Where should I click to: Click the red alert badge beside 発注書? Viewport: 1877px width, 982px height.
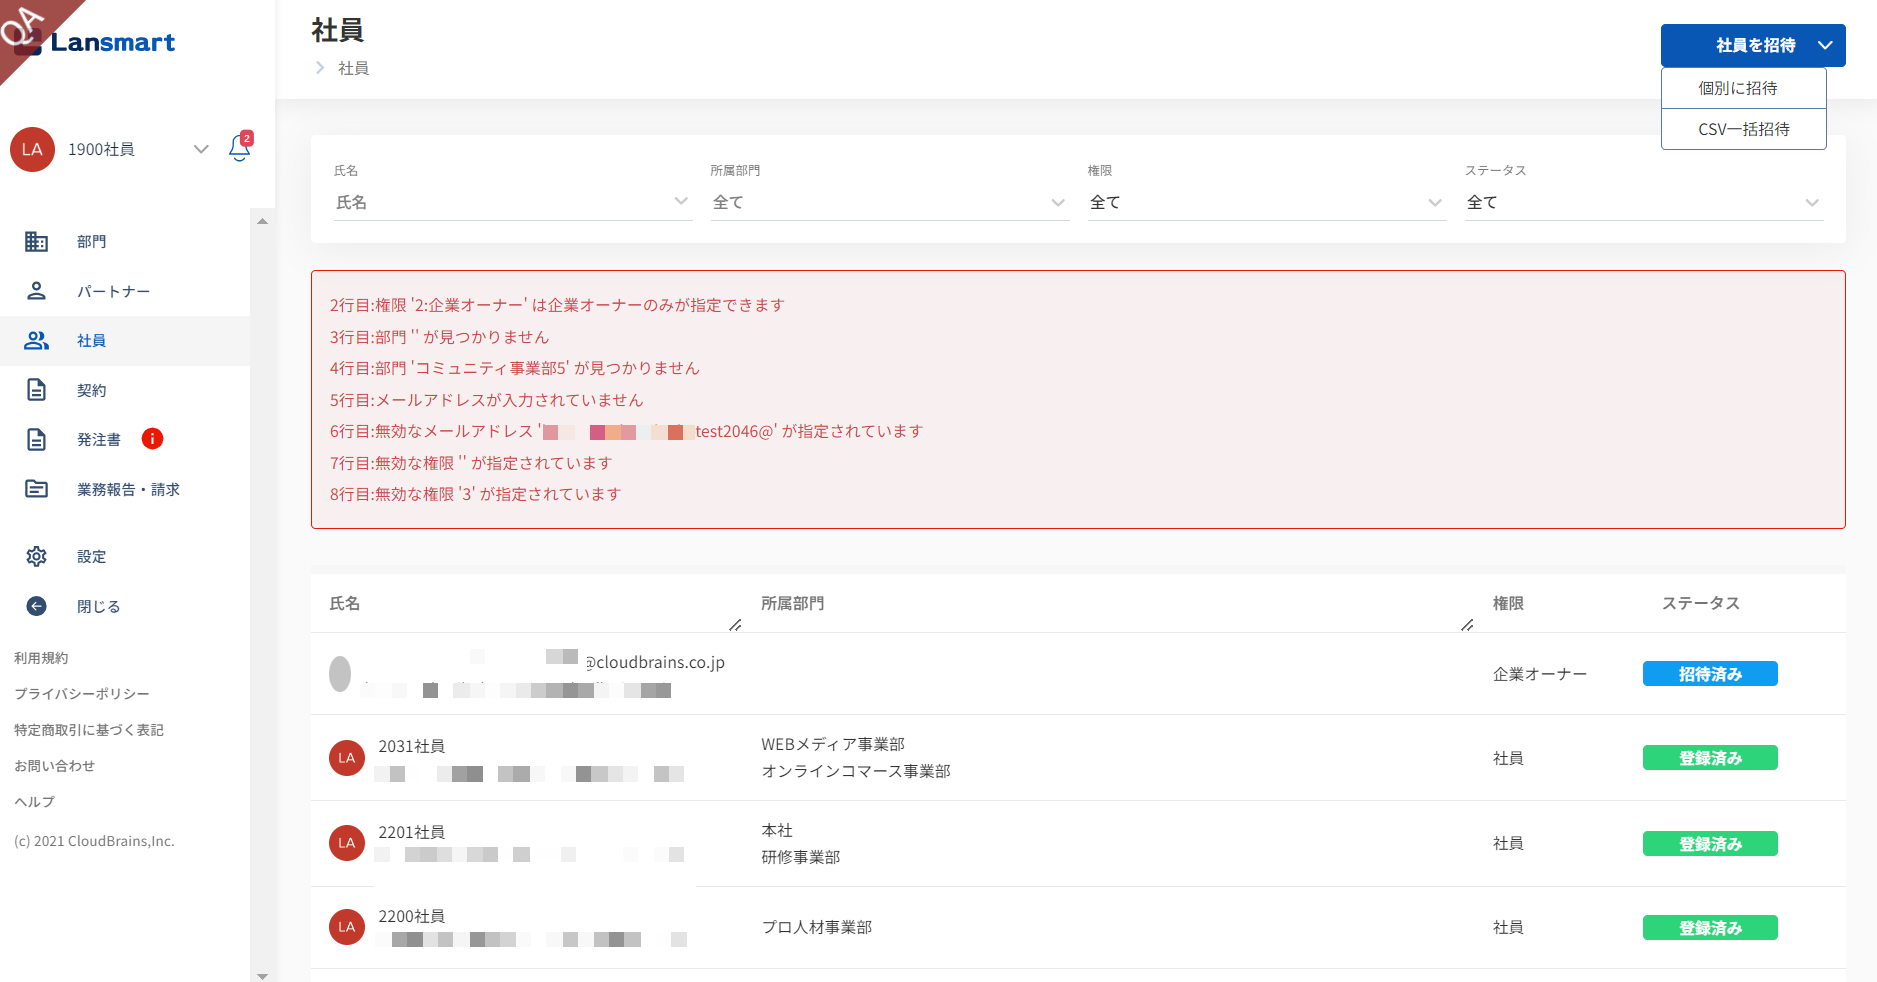[x=152, y=438]
